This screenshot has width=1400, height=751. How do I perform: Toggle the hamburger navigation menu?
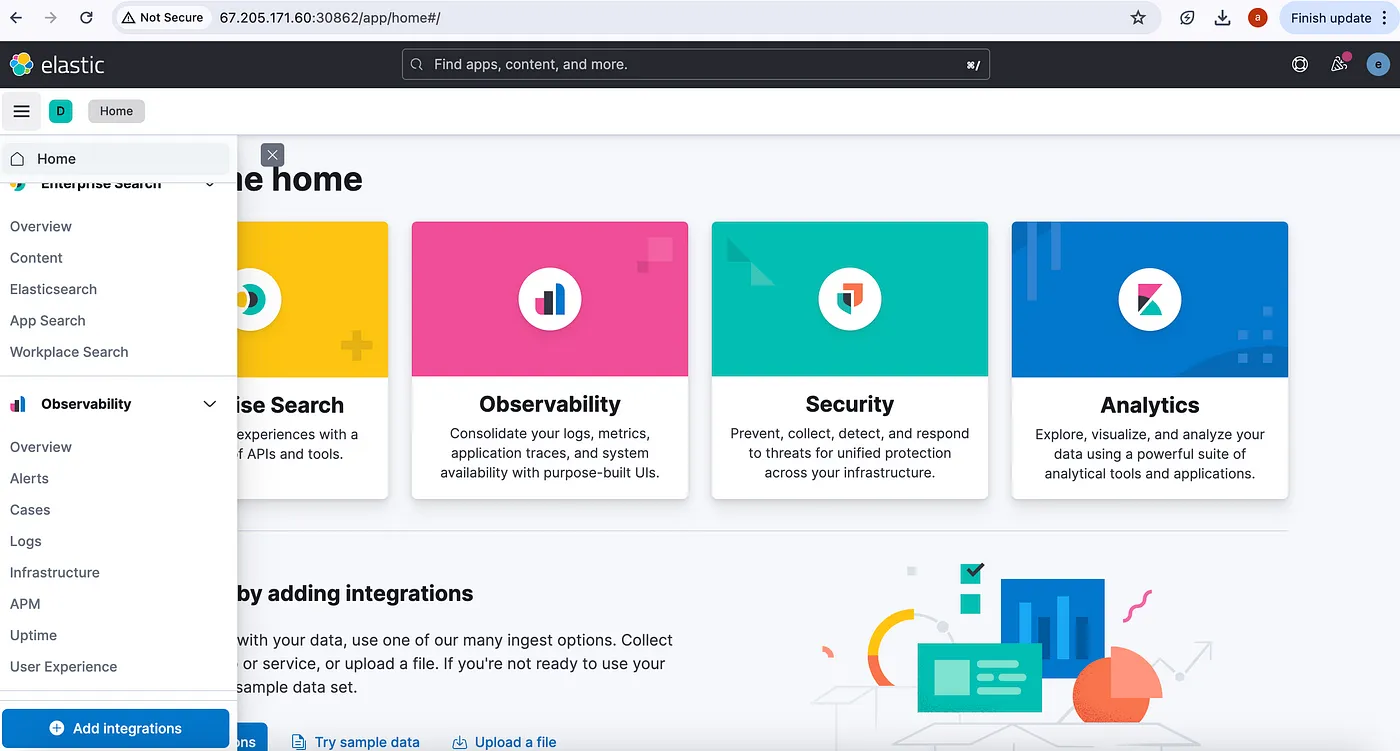tap(21, 111)
